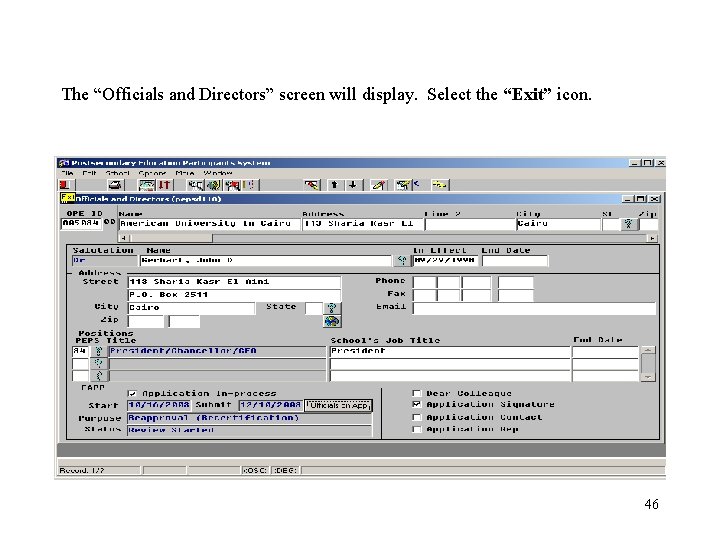Click the first Zip code box
This screenshot has height=540, width=720.
click(146, 321)
